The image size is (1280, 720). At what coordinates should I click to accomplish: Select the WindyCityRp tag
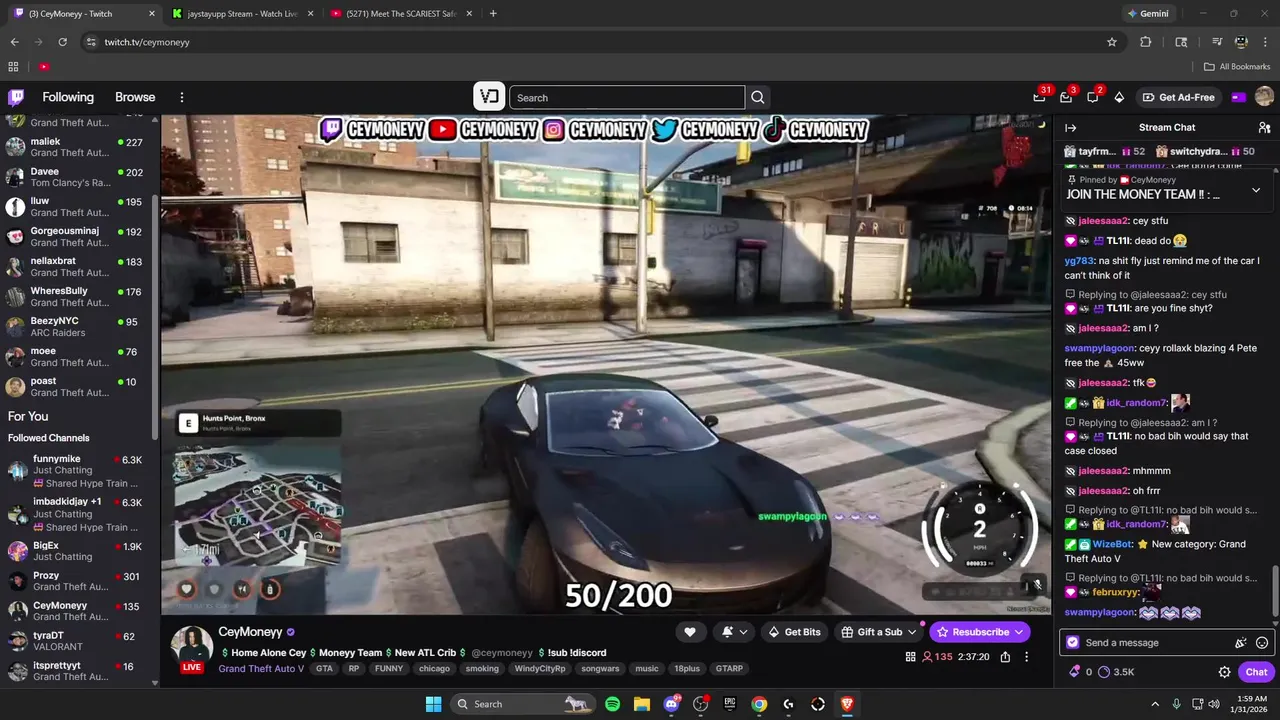[540, 669]
